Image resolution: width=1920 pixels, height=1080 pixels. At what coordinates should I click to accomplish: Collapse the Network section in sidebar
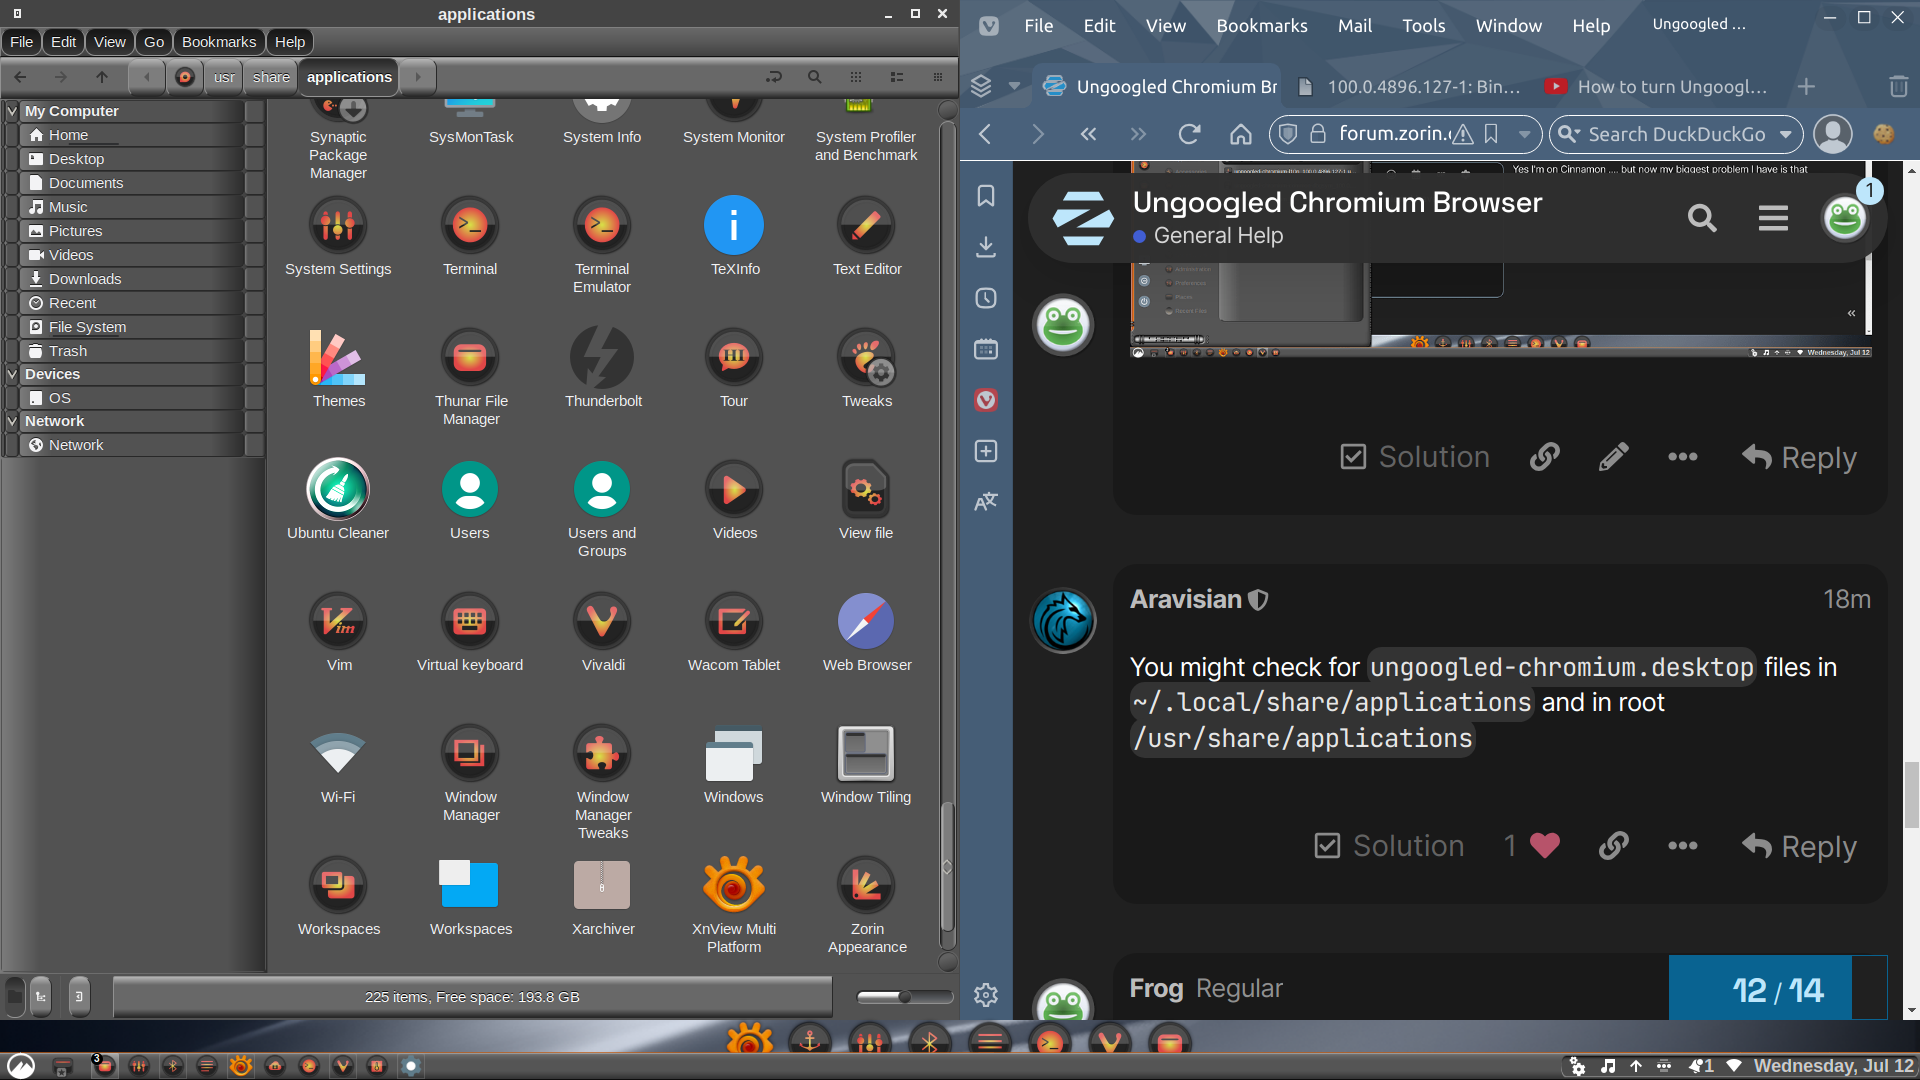pyautogui.click(x=12, y=421)
